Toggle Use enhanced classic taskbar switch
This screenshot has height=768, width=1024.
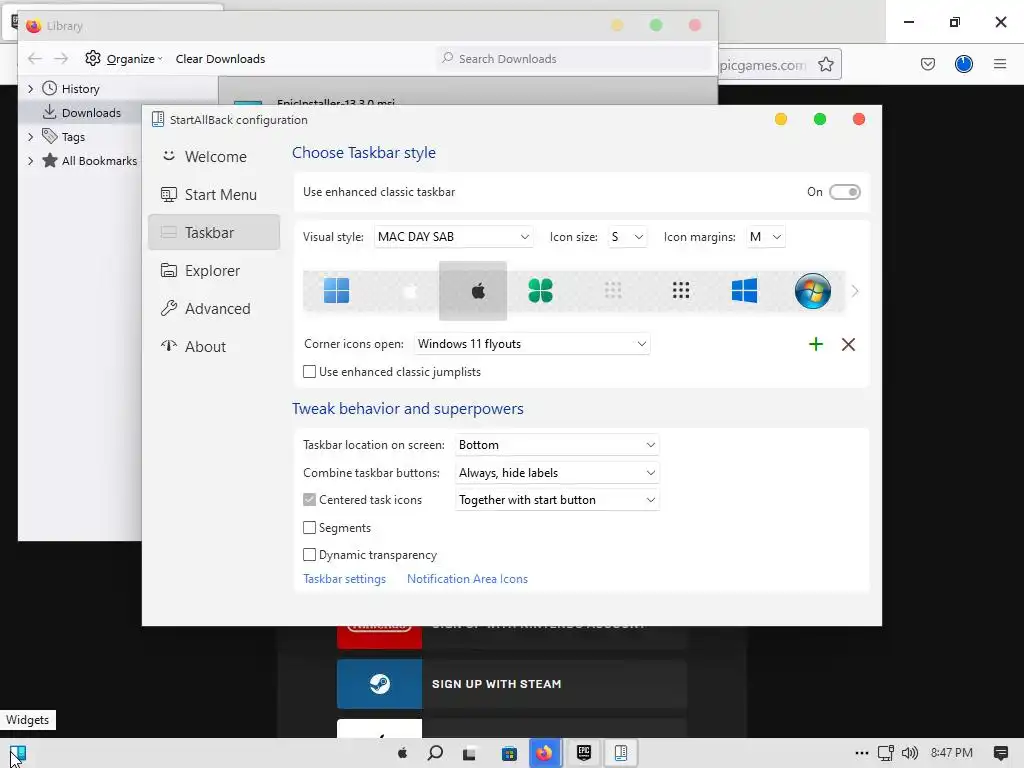844,192
